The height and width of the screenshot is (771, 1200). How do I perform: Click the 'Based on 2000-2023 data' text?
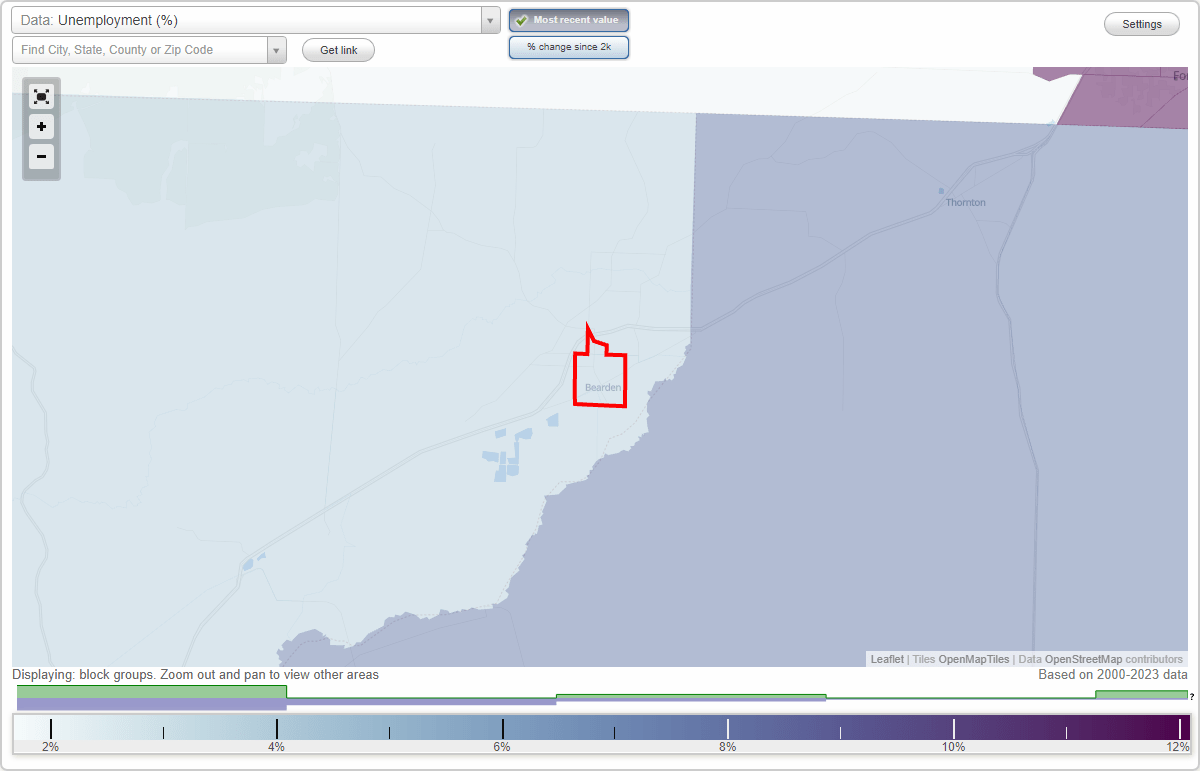coord(1113,675)
